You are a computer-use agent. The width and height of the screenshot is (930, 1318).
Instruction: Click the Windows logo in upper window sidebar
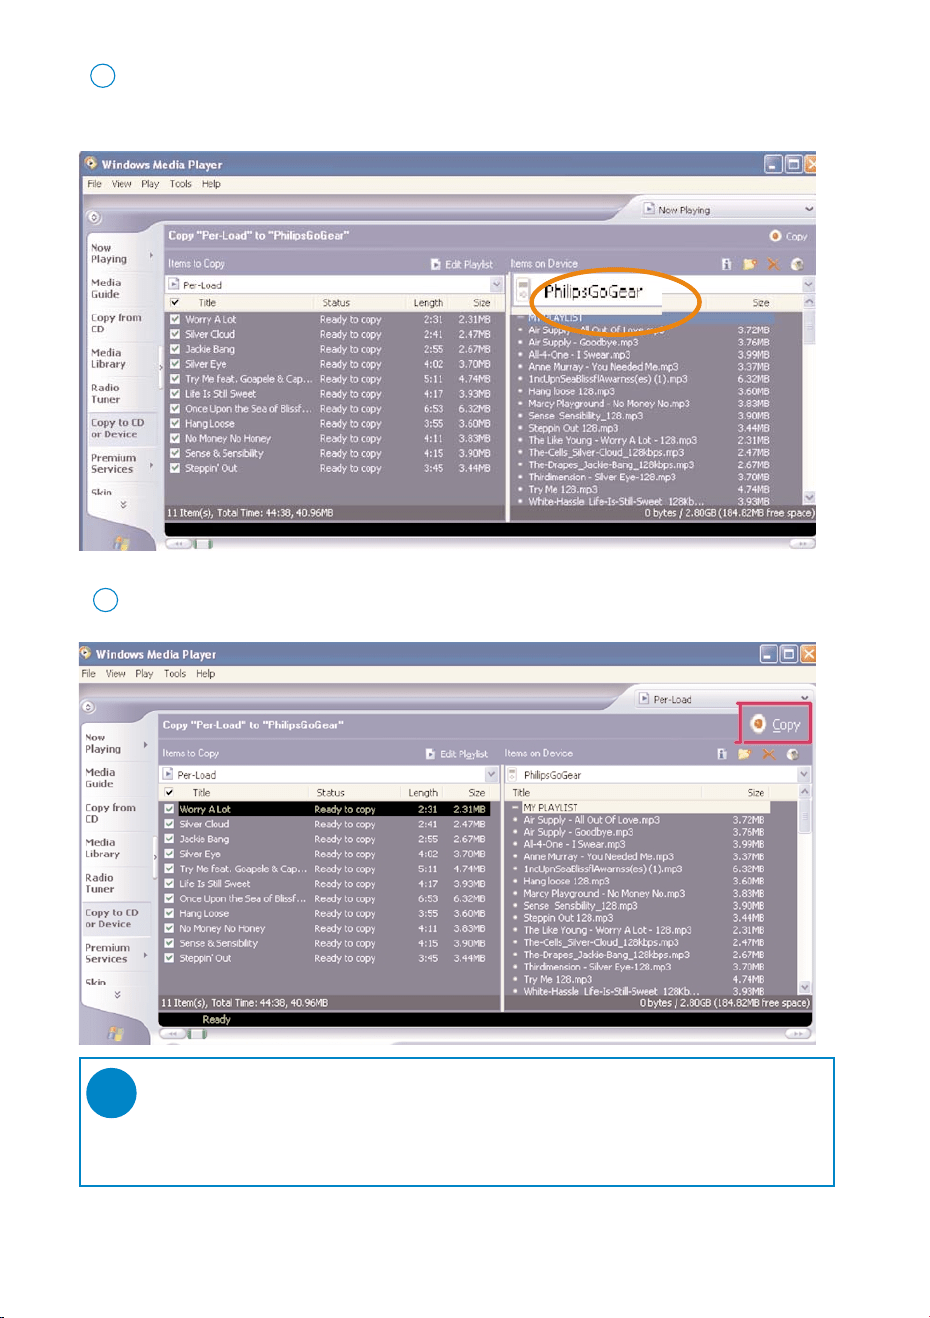click(122, 542)
